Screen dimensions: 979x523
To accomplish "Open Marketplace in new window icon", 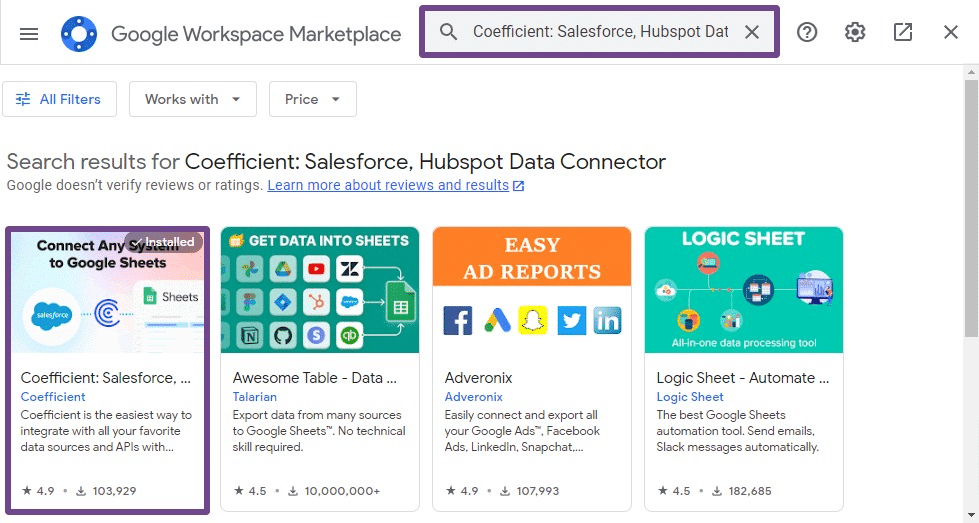I will pos(903,32).
